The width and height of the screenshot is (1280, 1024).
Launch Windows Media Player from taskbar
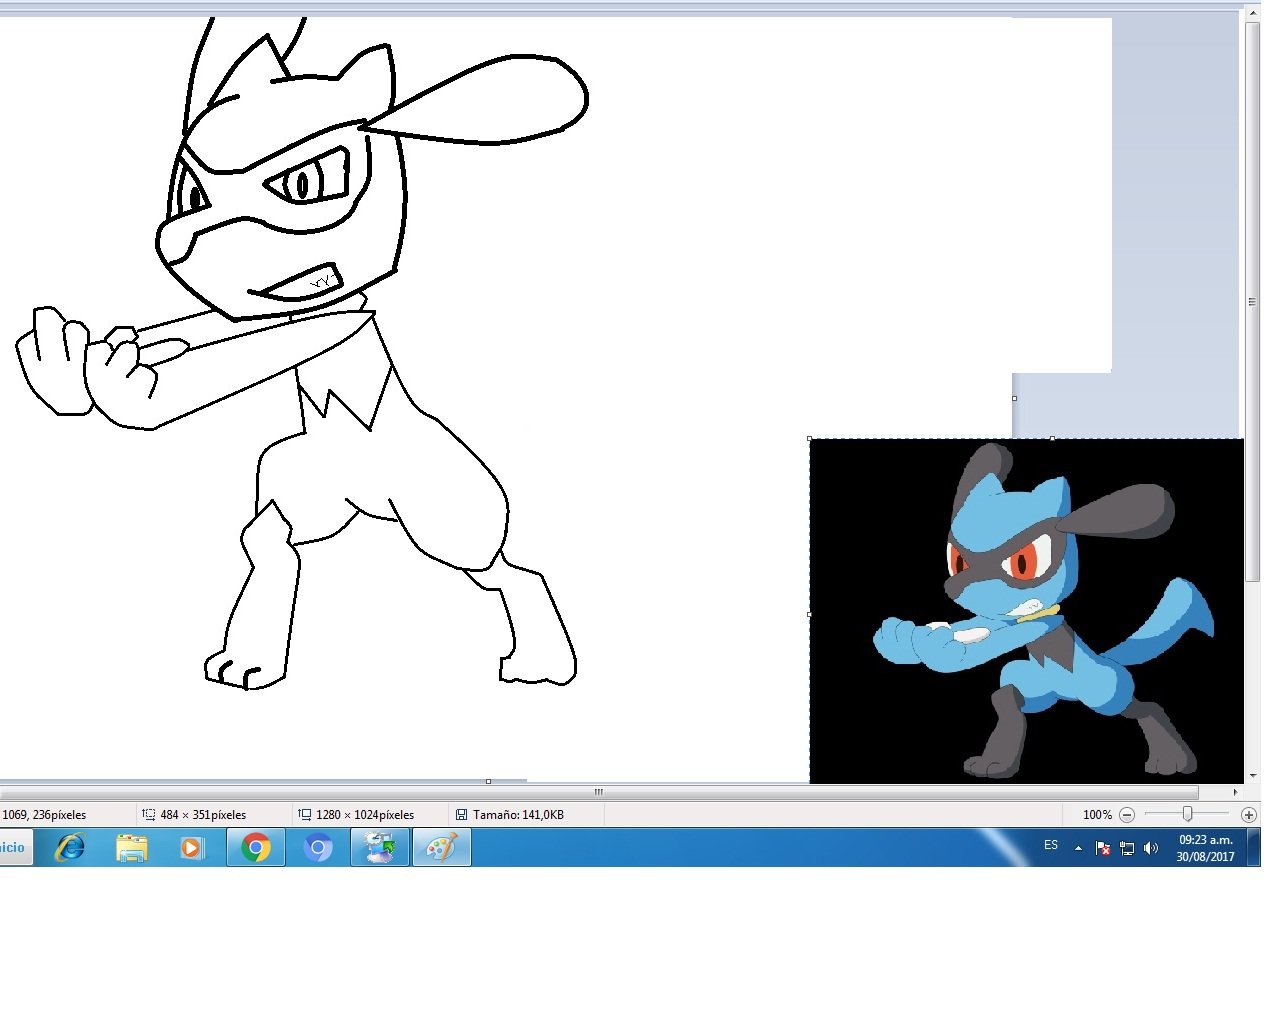pos(192,848)
